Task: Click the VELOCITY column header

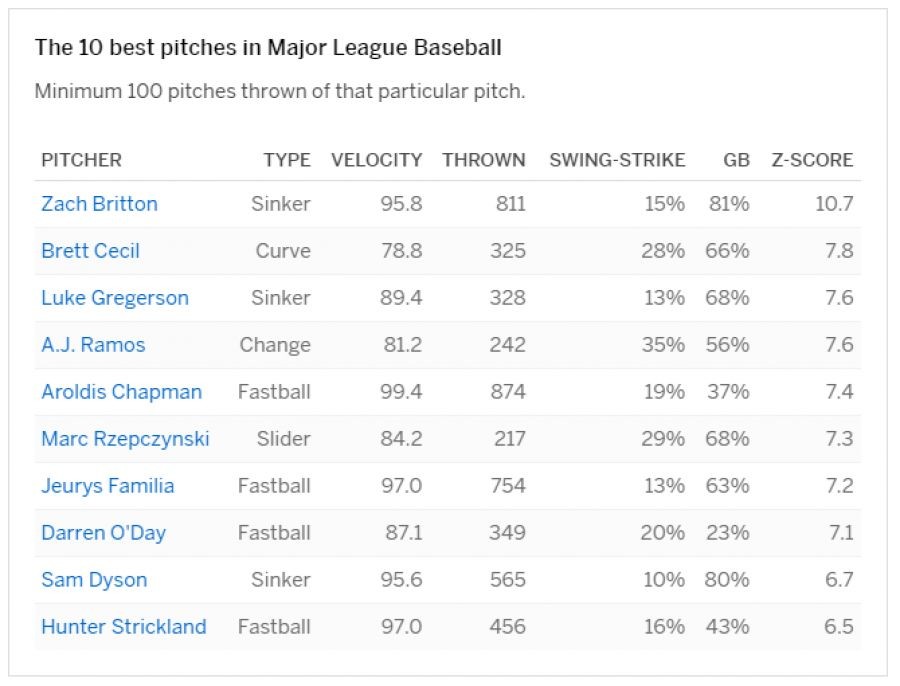Action: [376, 160]
